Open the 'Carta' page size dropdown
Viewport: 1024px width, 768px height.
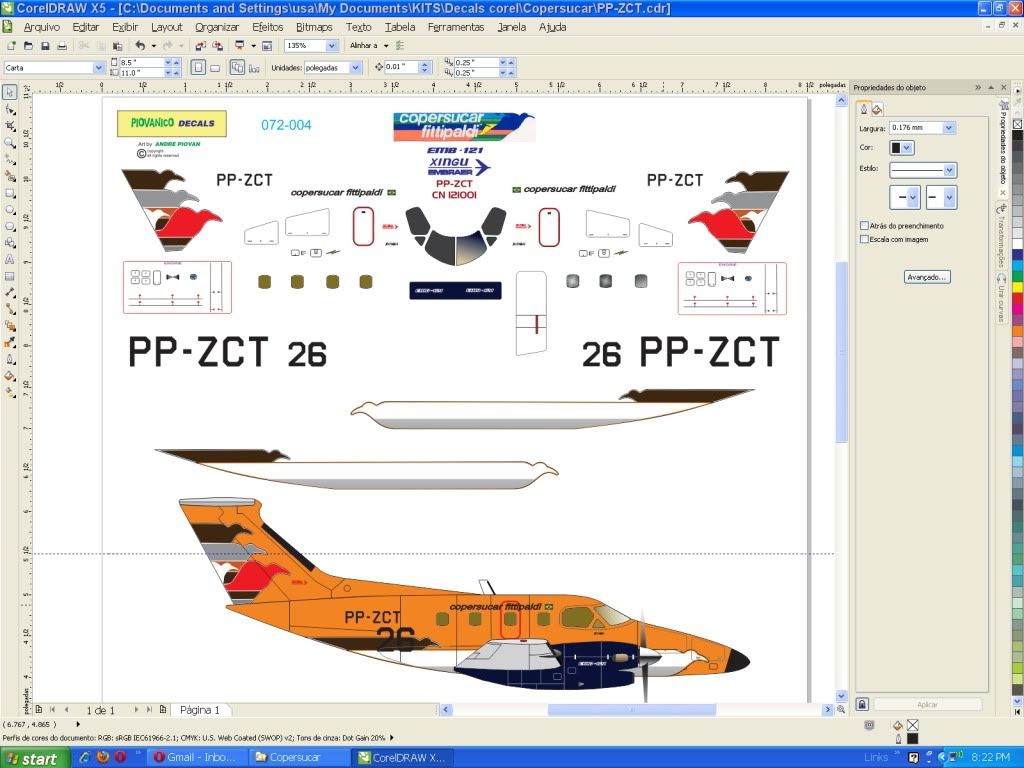point(99,67)
